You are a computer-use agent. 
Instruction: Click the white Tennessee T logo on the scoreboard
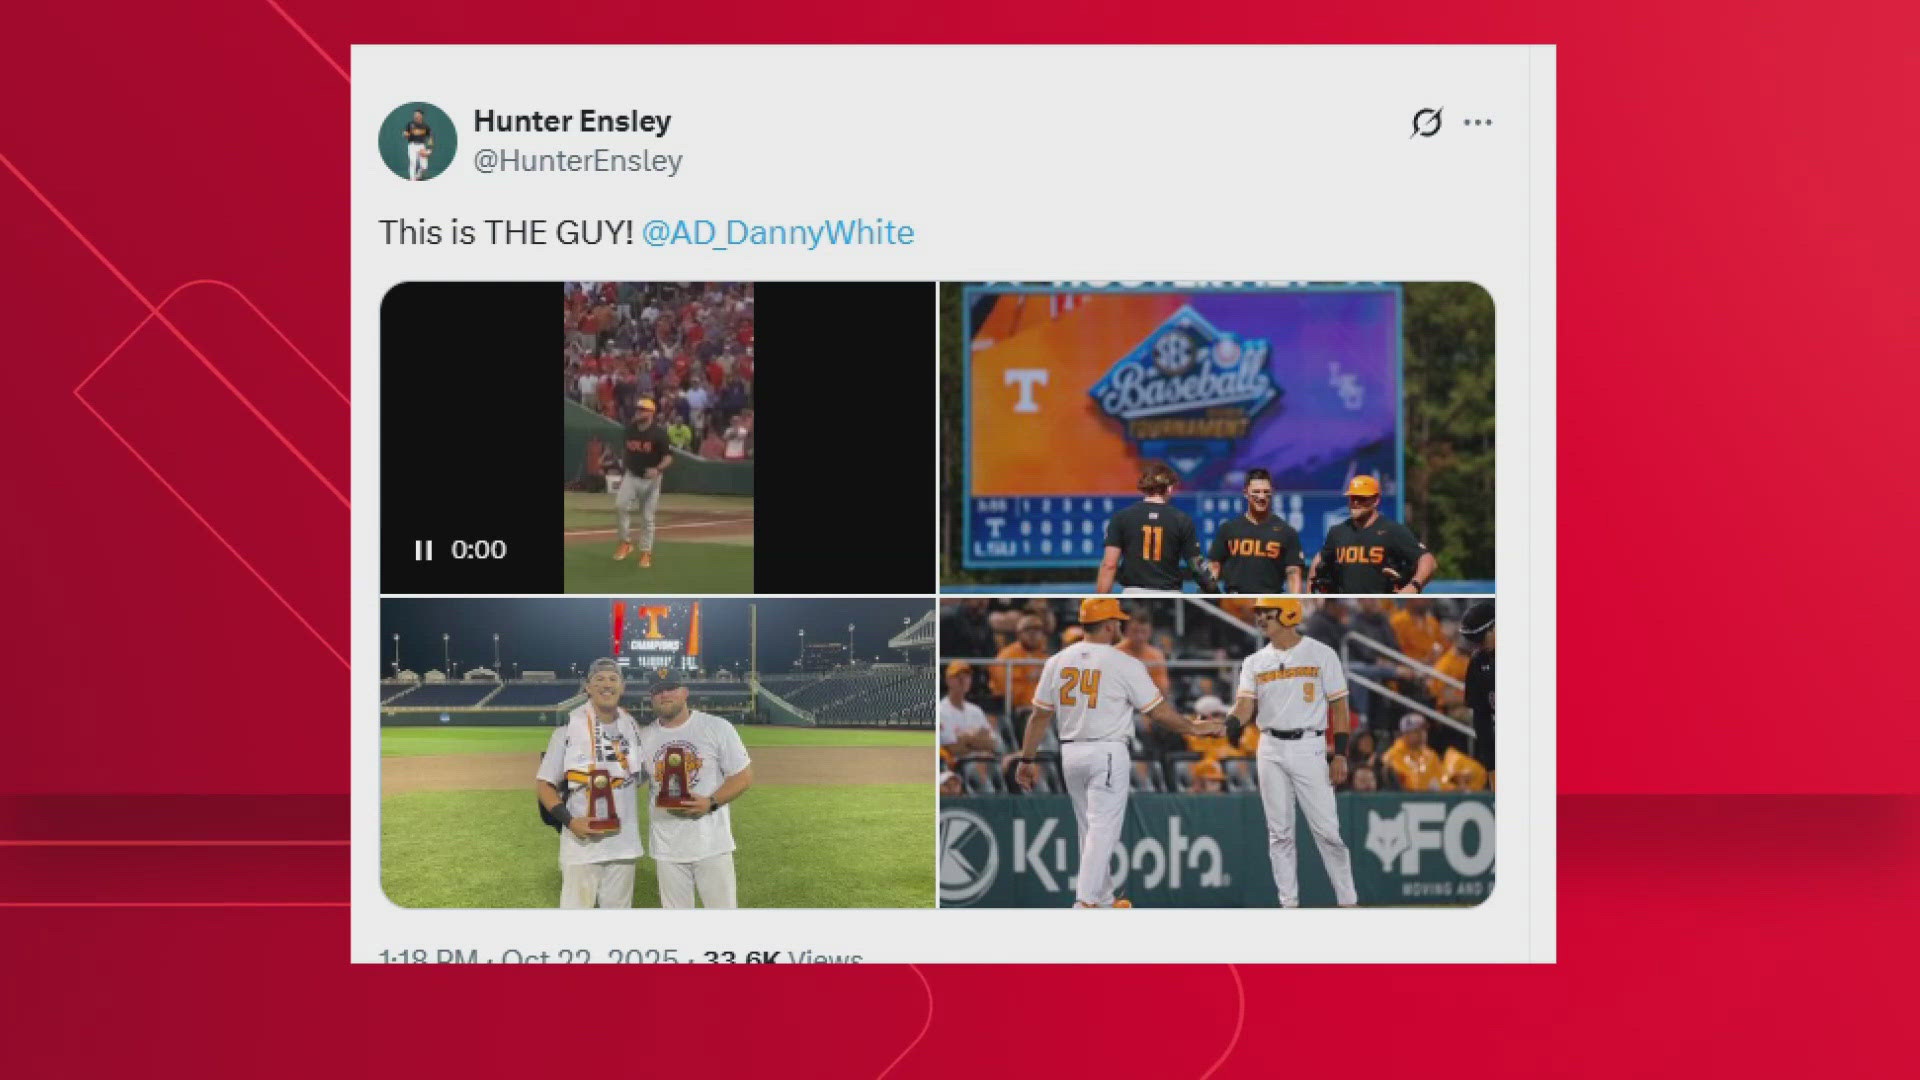pyautogui.click(x=1025, y=390)
